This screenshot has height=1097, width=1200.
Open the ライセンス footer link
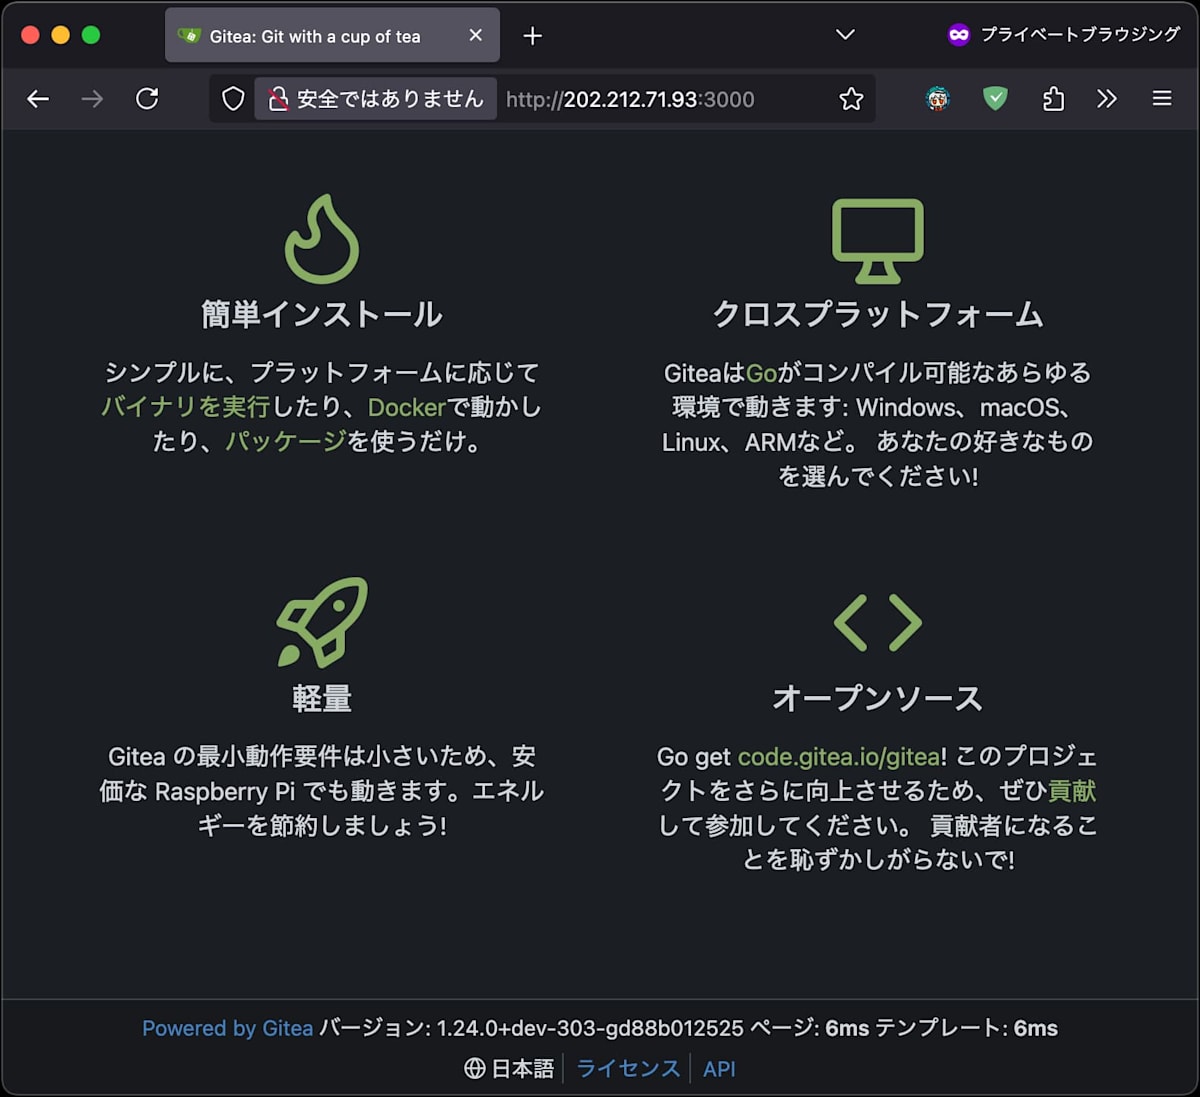[628, 1069]
